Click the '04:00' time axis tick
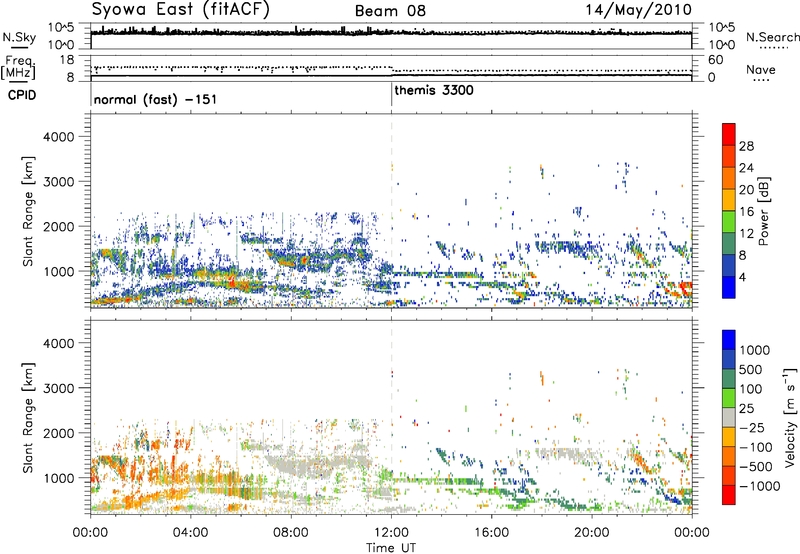This screenshot has height=554, width=800. [190, 533]
